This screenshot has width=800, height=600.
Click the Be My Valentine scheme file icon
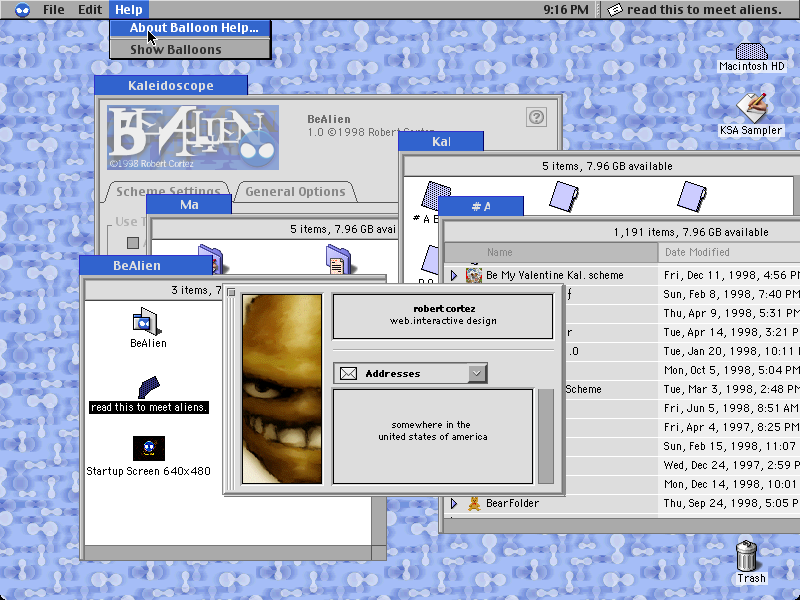click(x=474, y=276)
